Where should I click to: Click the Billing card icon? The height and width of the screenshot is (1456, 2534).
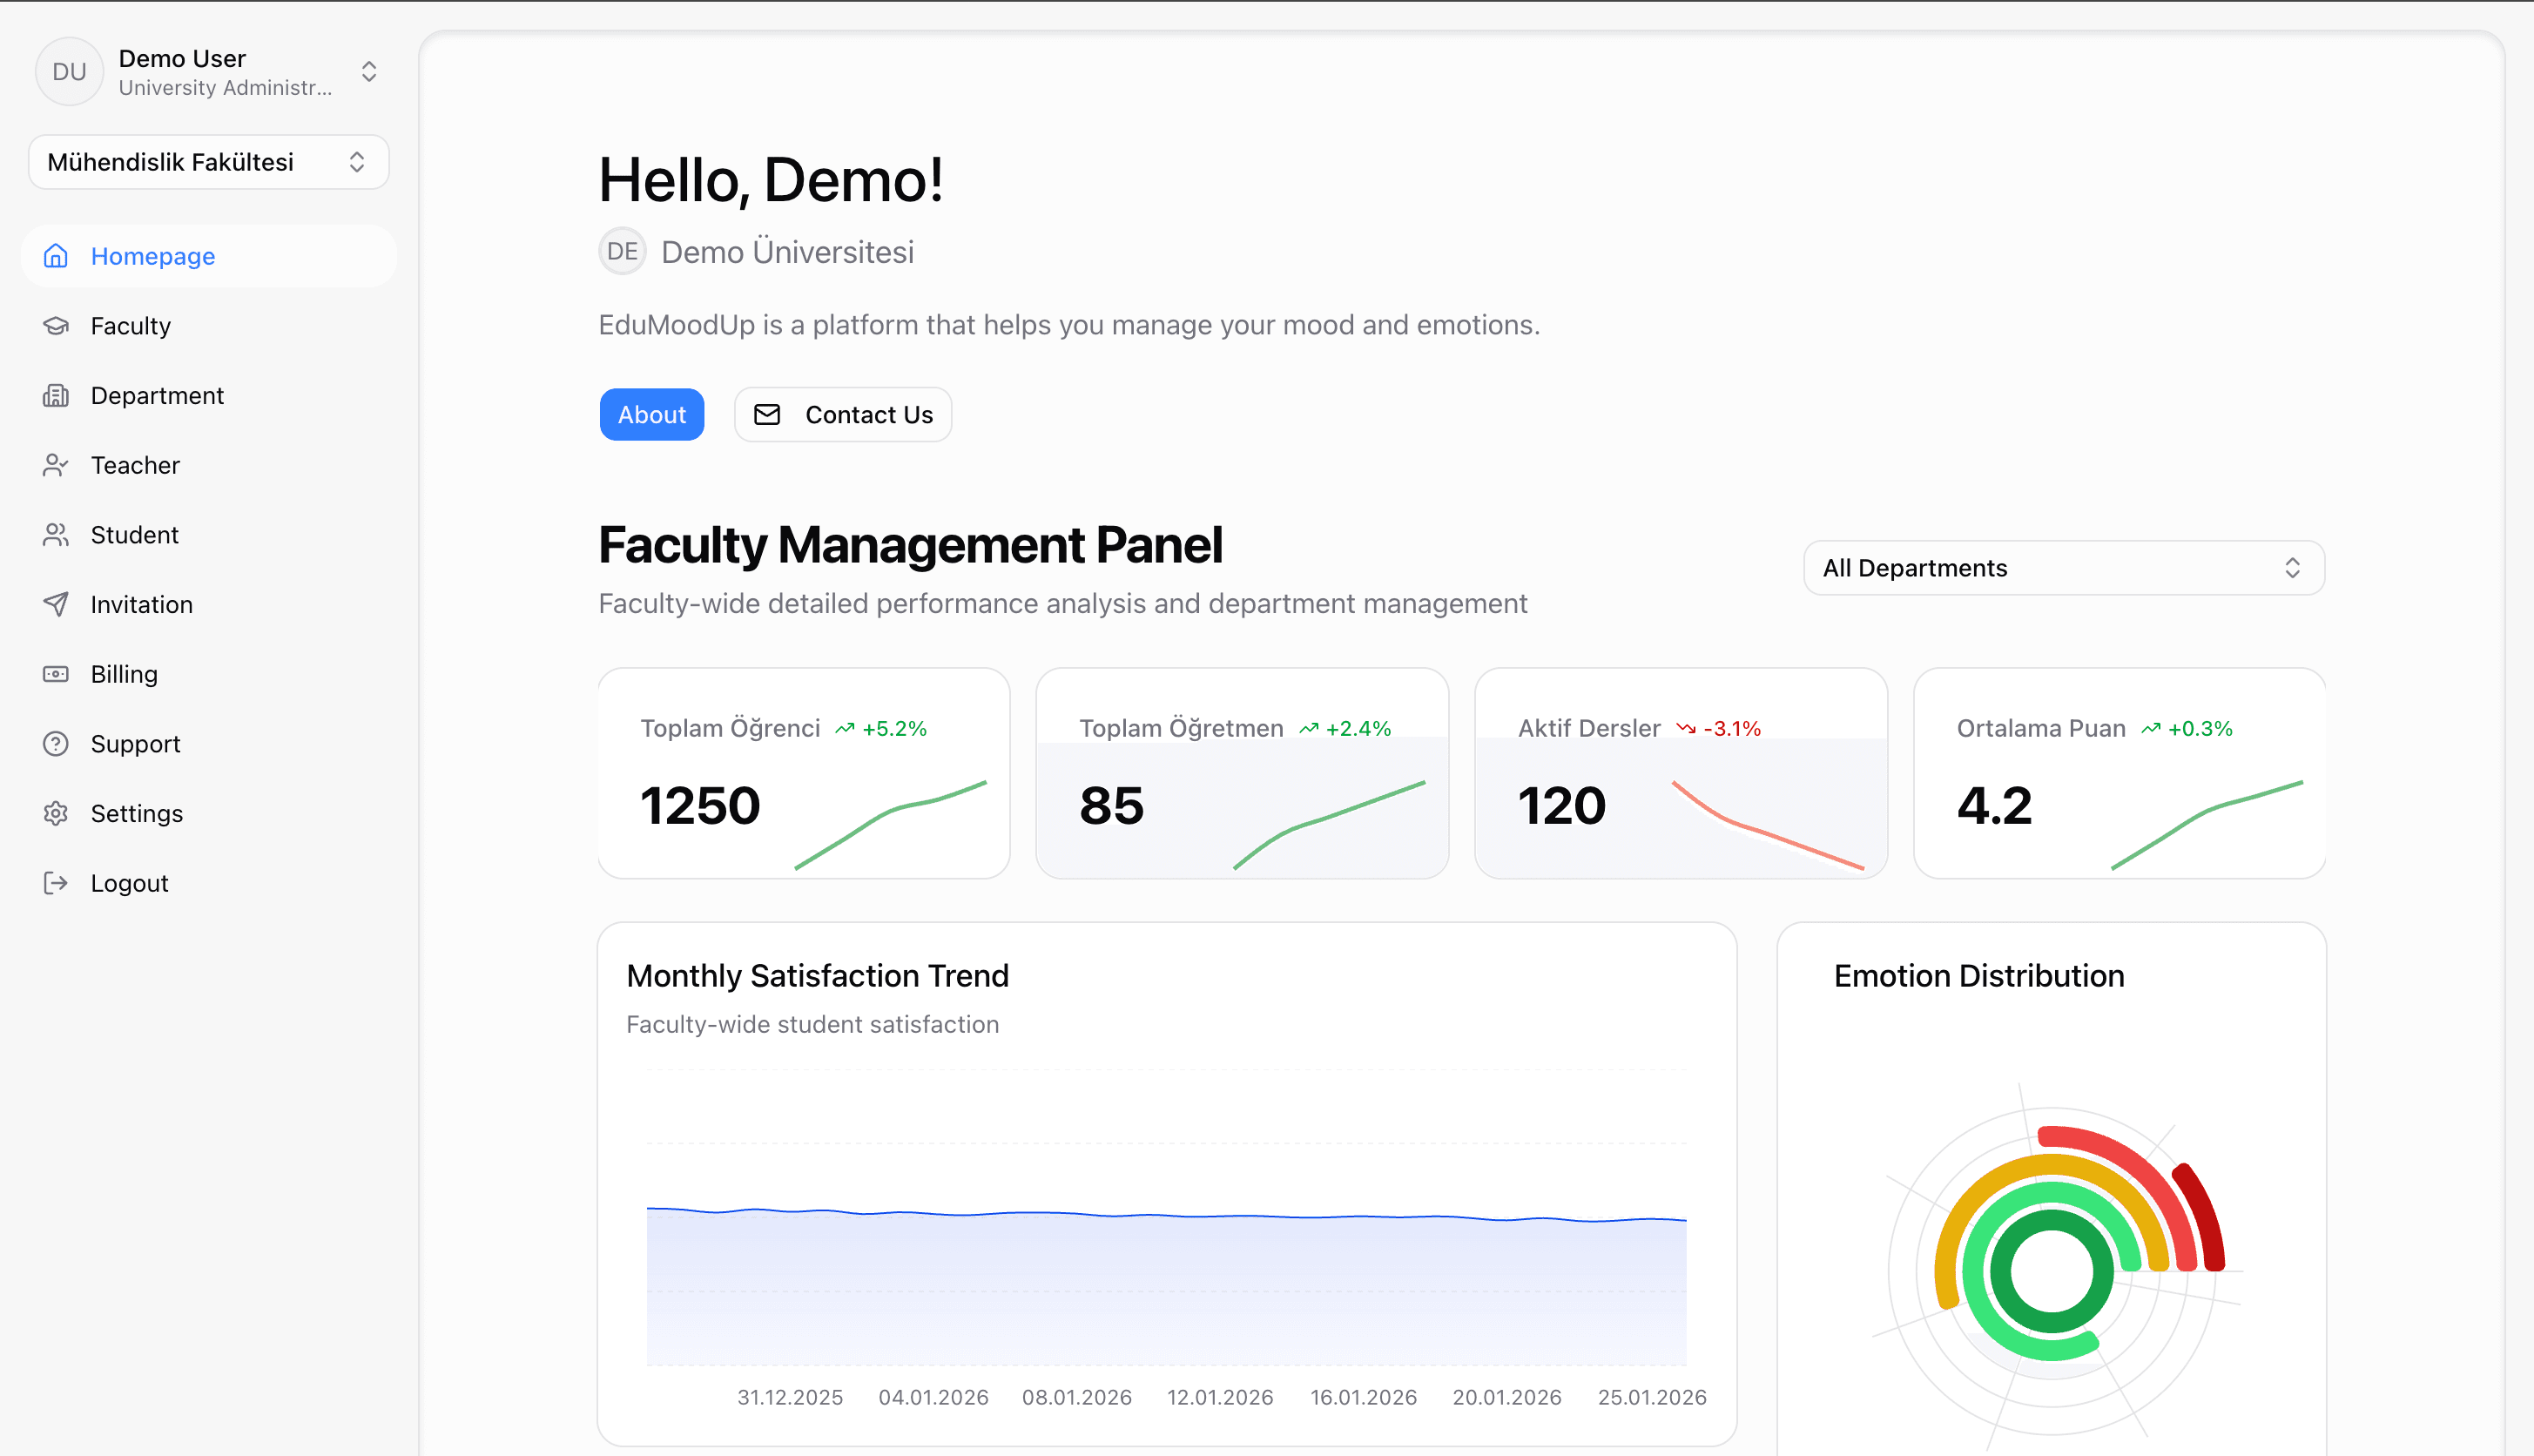click(x=55, y=673)
